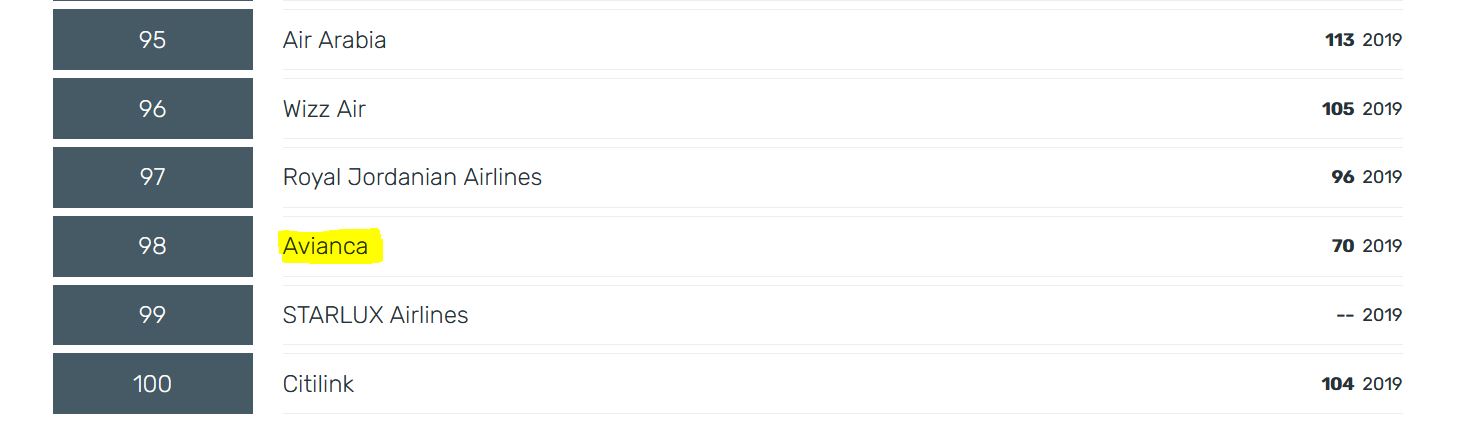Screen dimensions: 1457x423
Task: Click STARLUX's blank 2019 rank dashes
Action: (x=1344, y=315)
